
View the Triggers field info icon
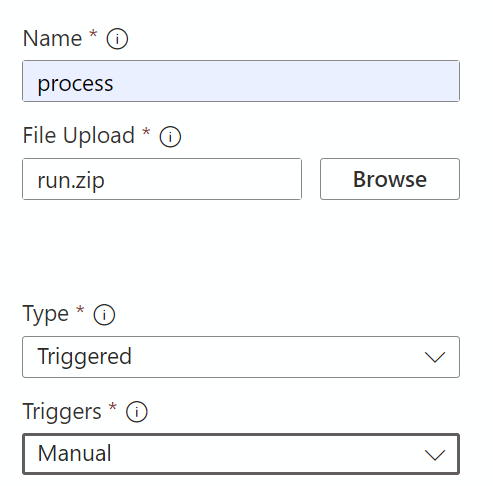[x=136, y=412]
